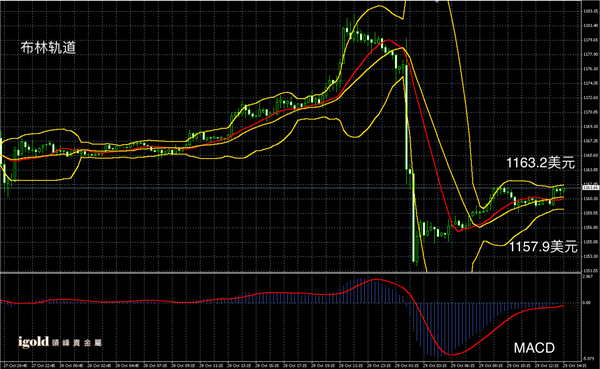
Task: Click the 1163.2美元 resistance price annotation
Action: 540,163
